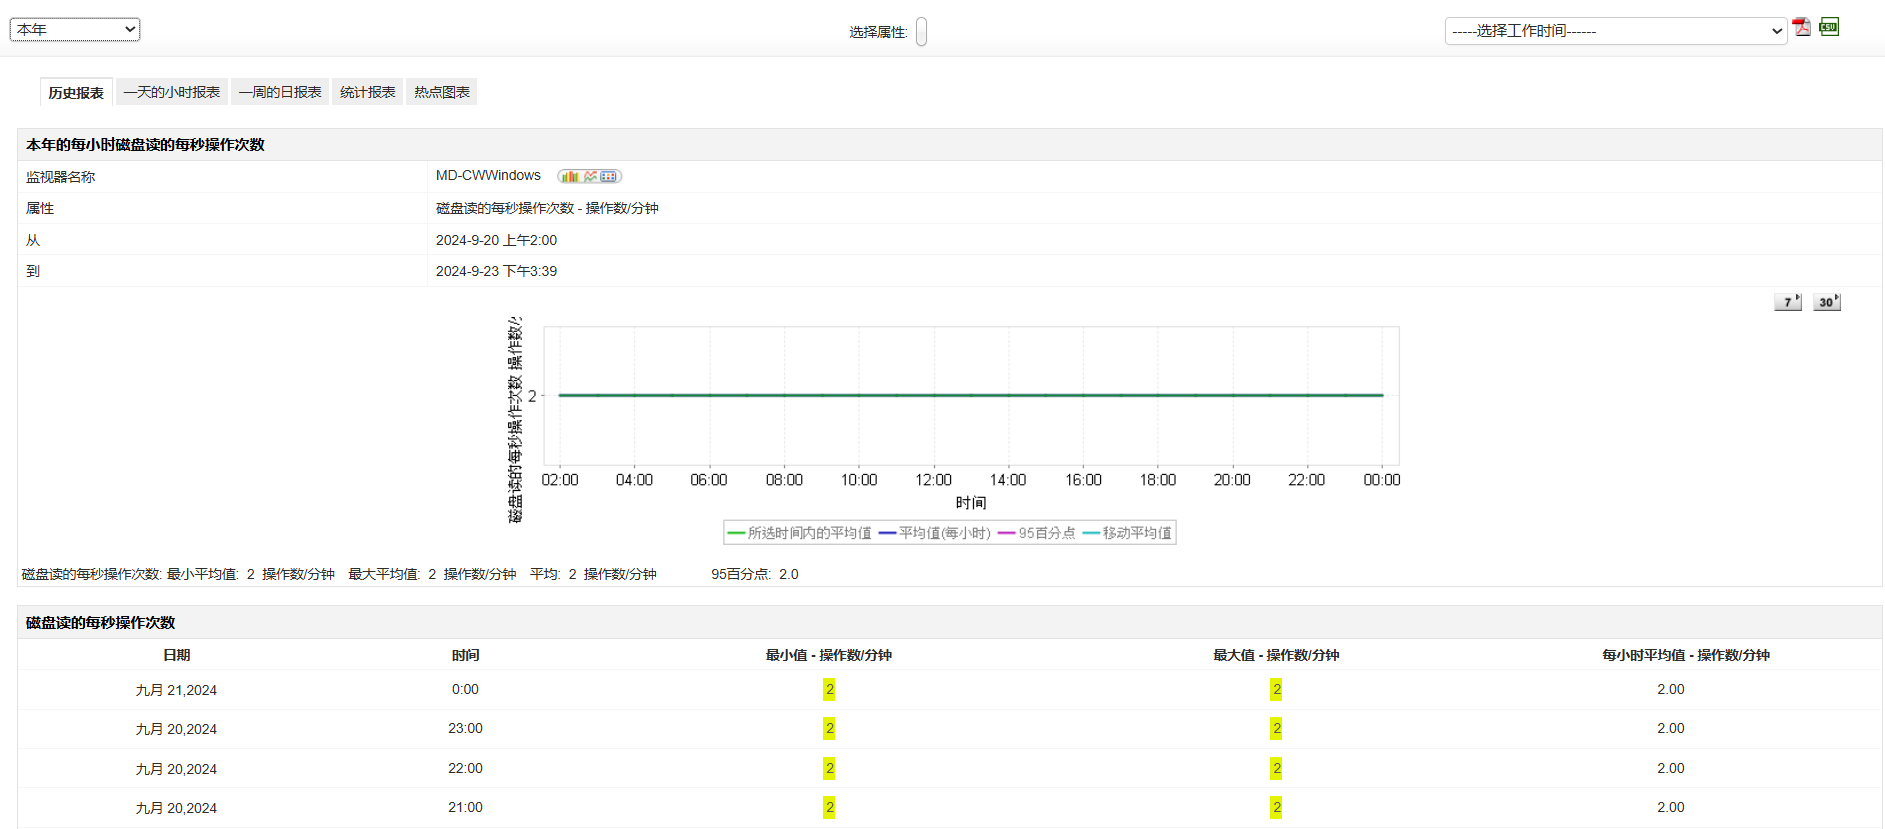Select the 一周的日报表 tab

[x=280, y=92]
